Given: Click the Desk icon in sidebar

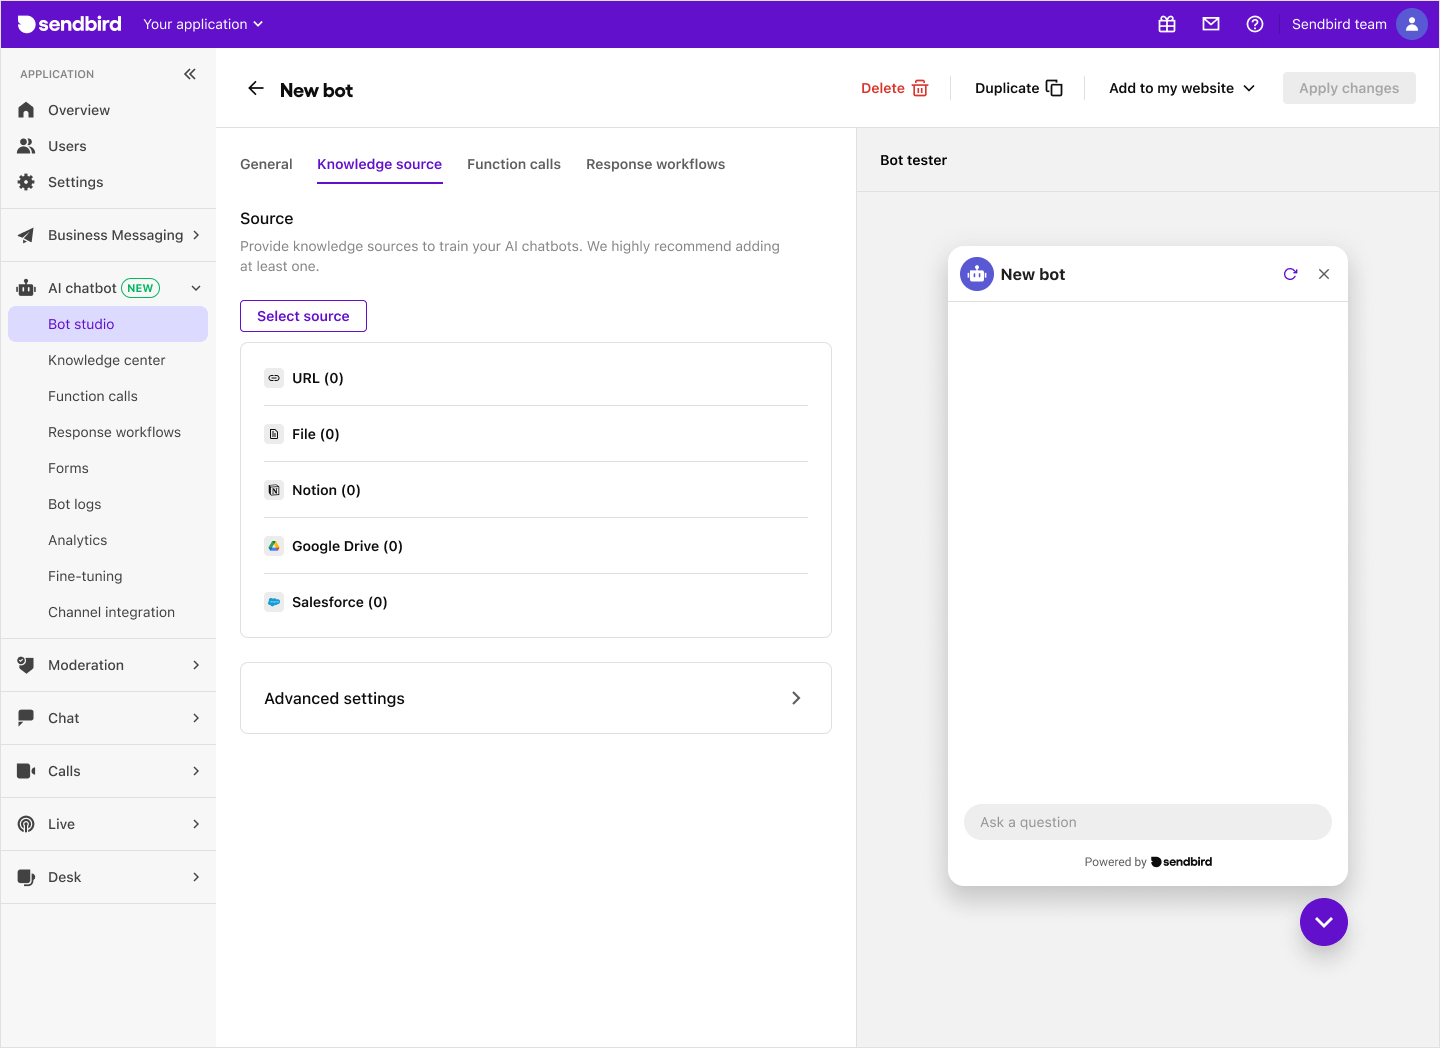Looking at the screenshot, I should tap(26, 877).
